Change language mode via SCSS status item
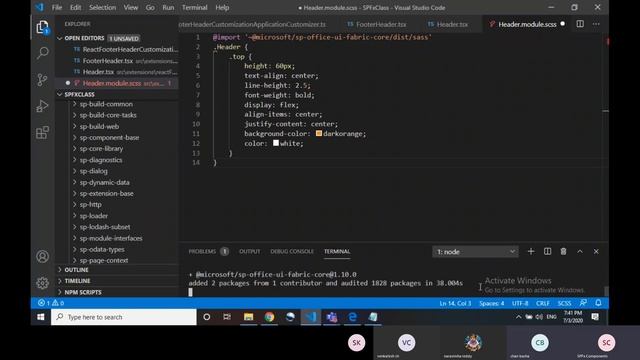640x360 pixels. (564, 303)
